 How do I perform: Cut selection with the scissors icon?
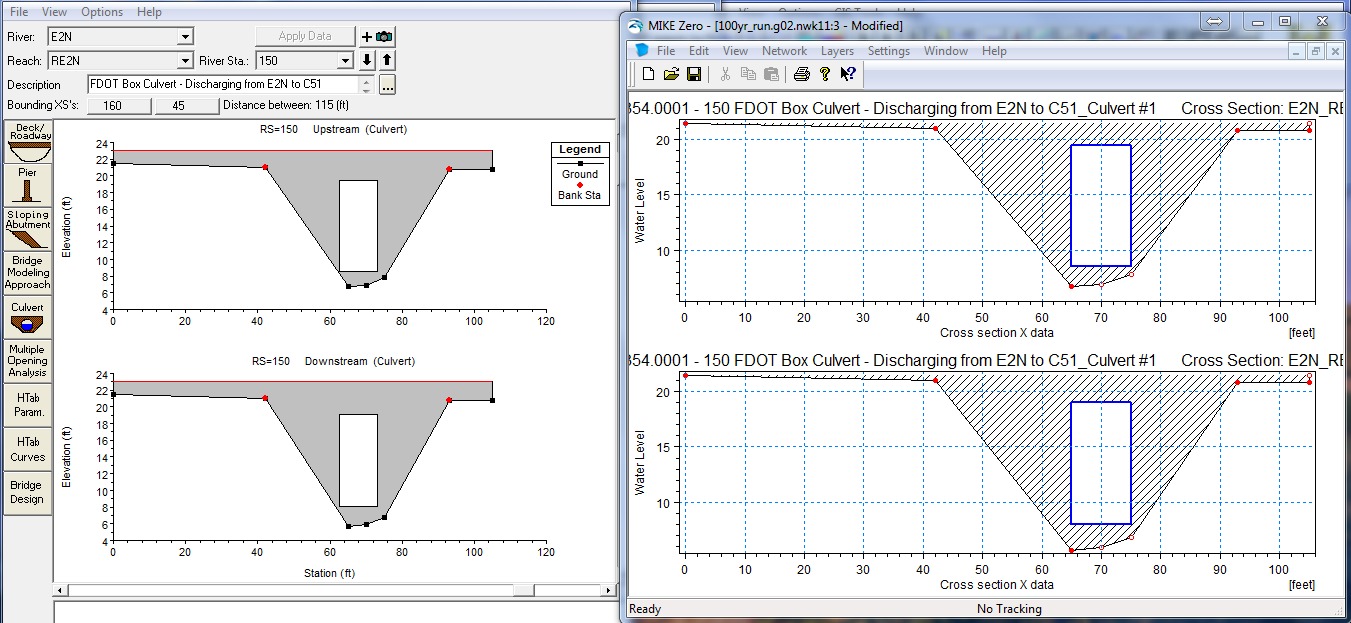(725, 73)
